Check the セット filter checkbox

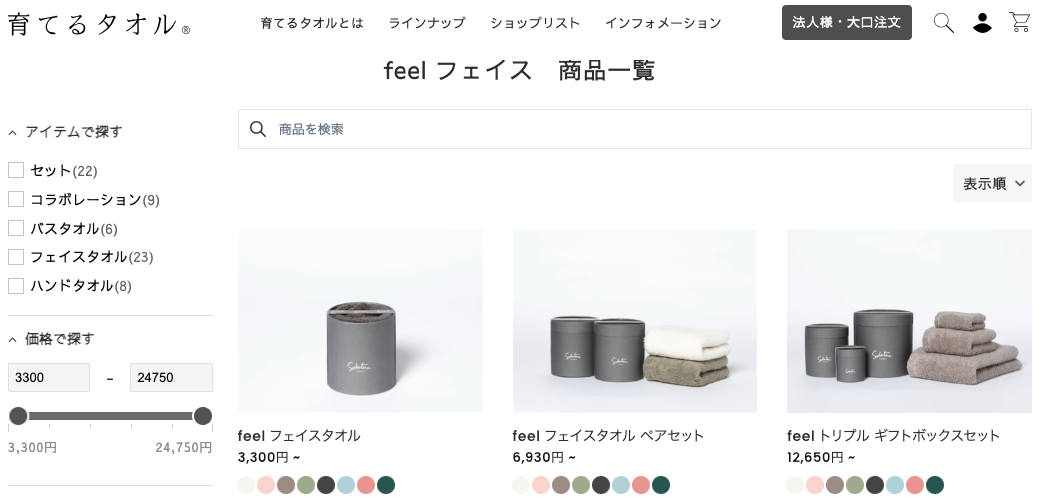[x=16, y=170]
